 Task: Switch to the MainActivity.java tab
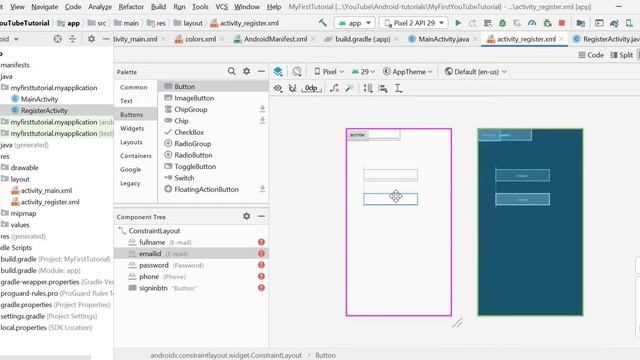[x=443, y=39]
